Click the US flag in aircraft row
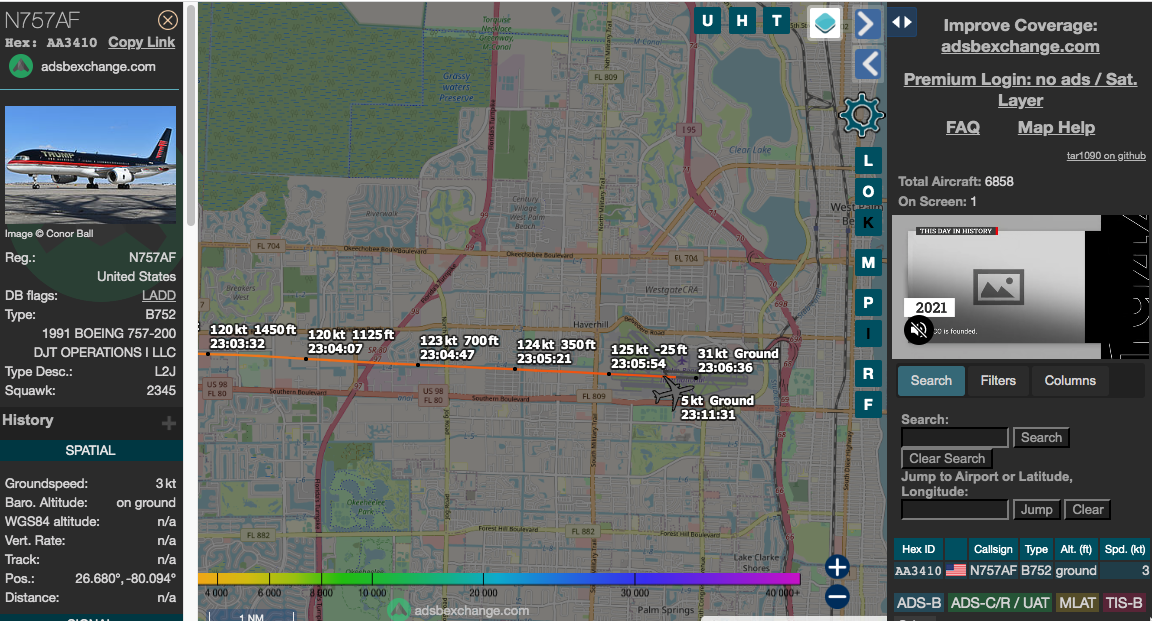1152x621 pixels. [956, 570]
